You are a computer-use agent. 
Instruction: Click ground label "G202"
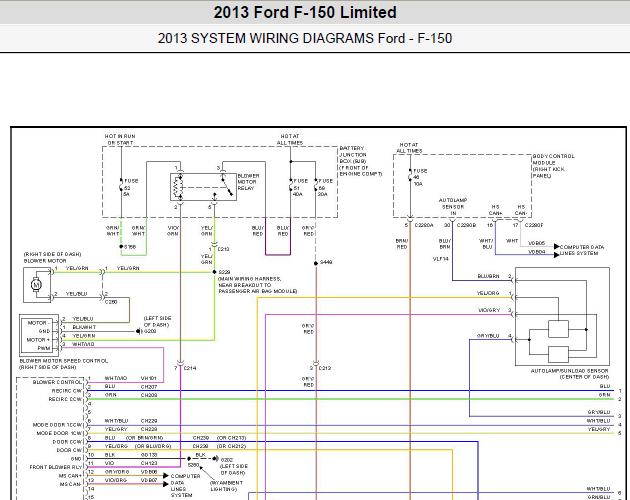pos(227,460)
